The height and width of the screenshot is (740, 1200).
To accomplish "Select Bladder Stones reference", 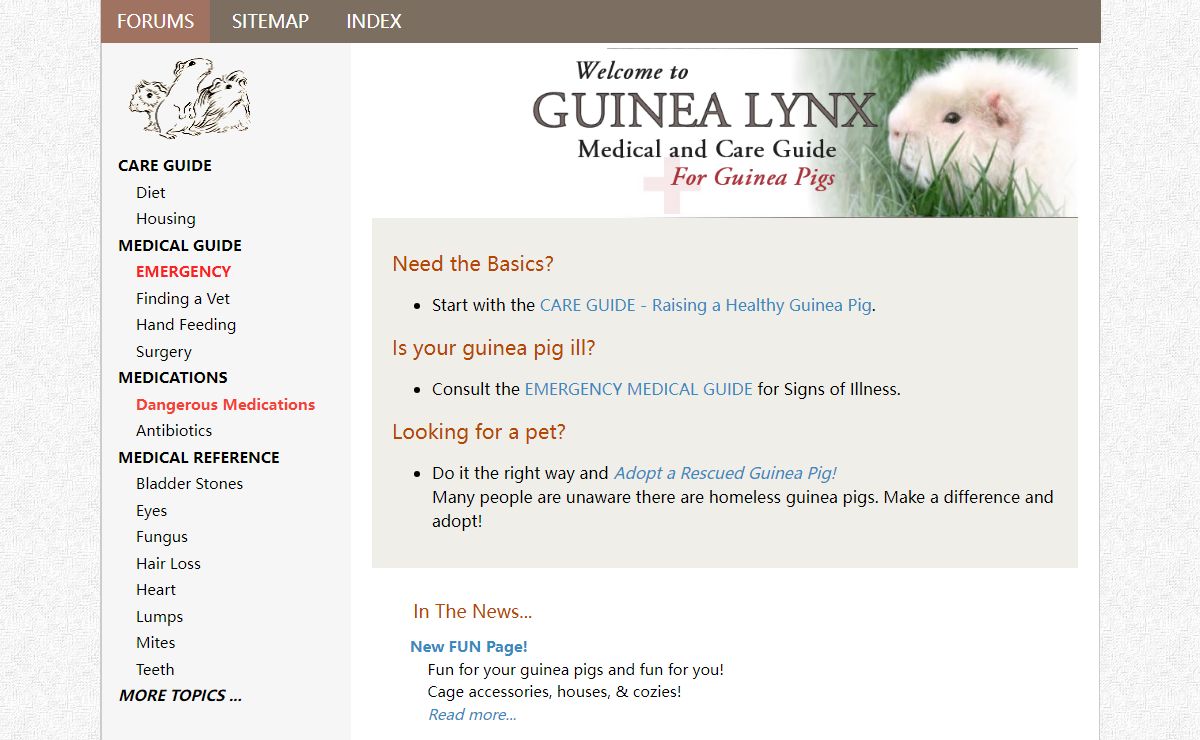I will (x=189, y=483).
